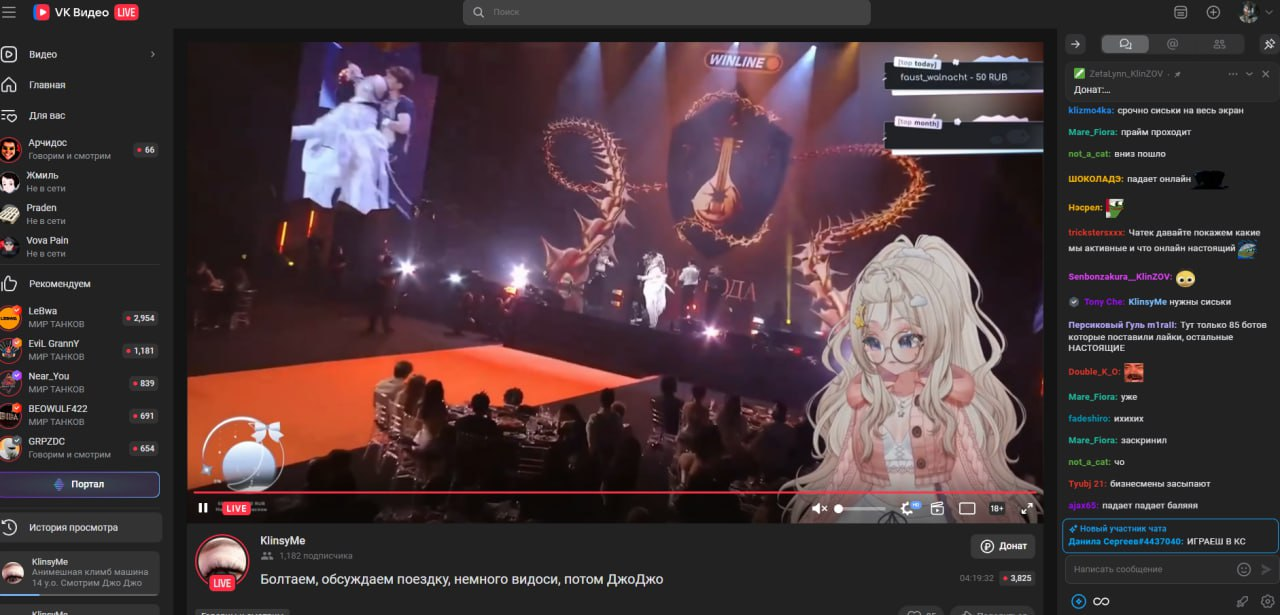Open chat settings gear icon
1280x615 pixels.
(1268, 601)
